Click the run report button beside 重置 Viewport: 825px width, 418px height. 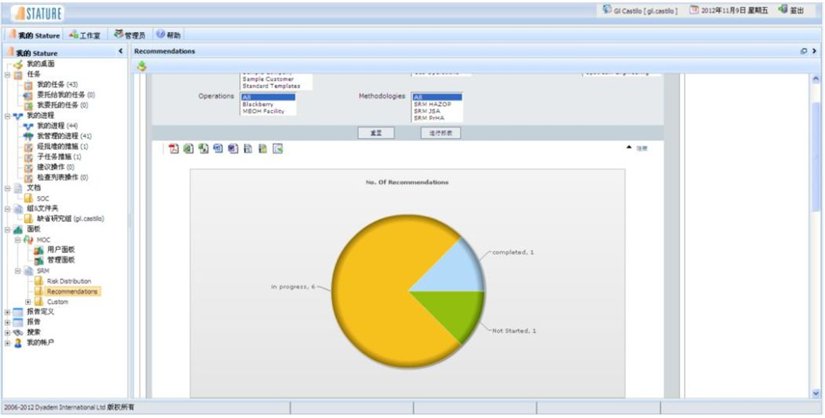tap(440, 133)
